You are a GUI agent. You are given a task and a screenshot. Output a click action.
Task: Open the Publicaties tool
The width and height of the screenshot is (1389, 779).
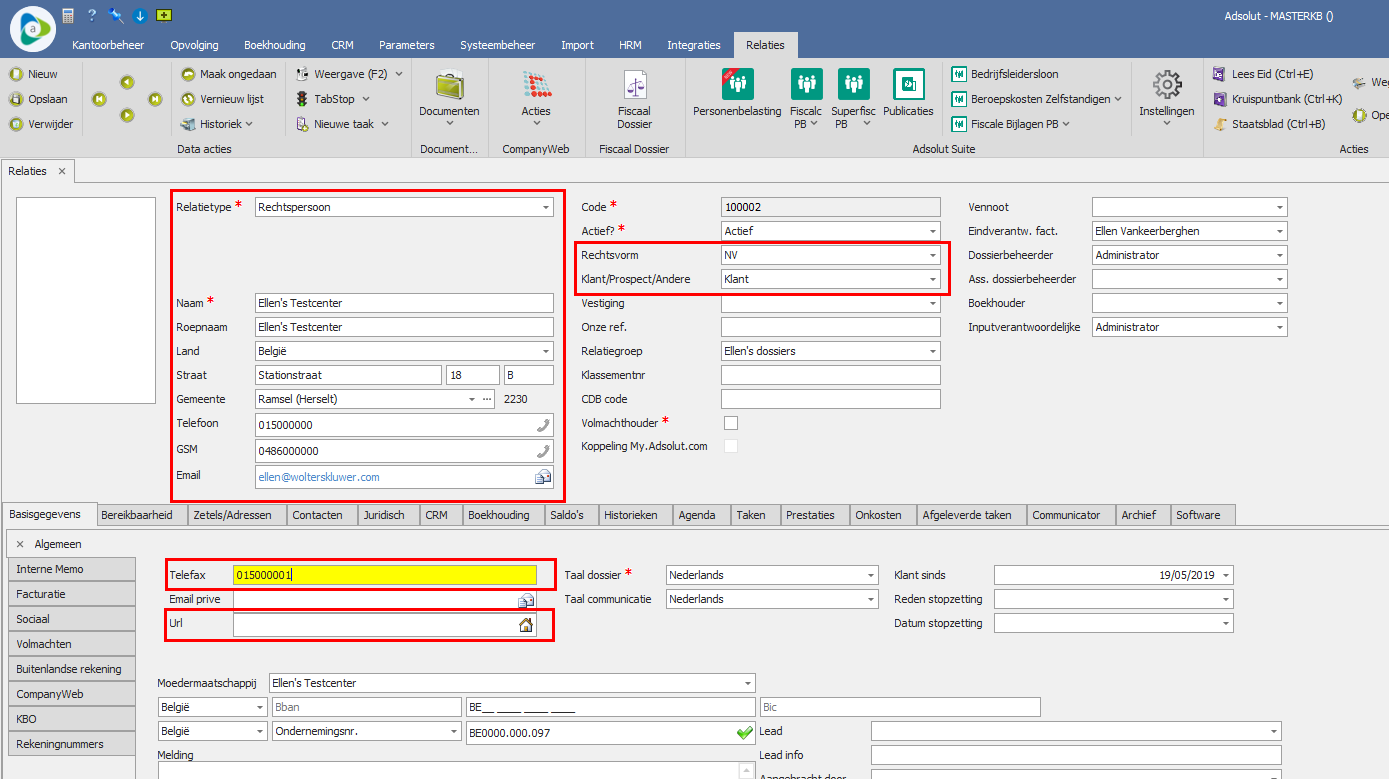908,85
